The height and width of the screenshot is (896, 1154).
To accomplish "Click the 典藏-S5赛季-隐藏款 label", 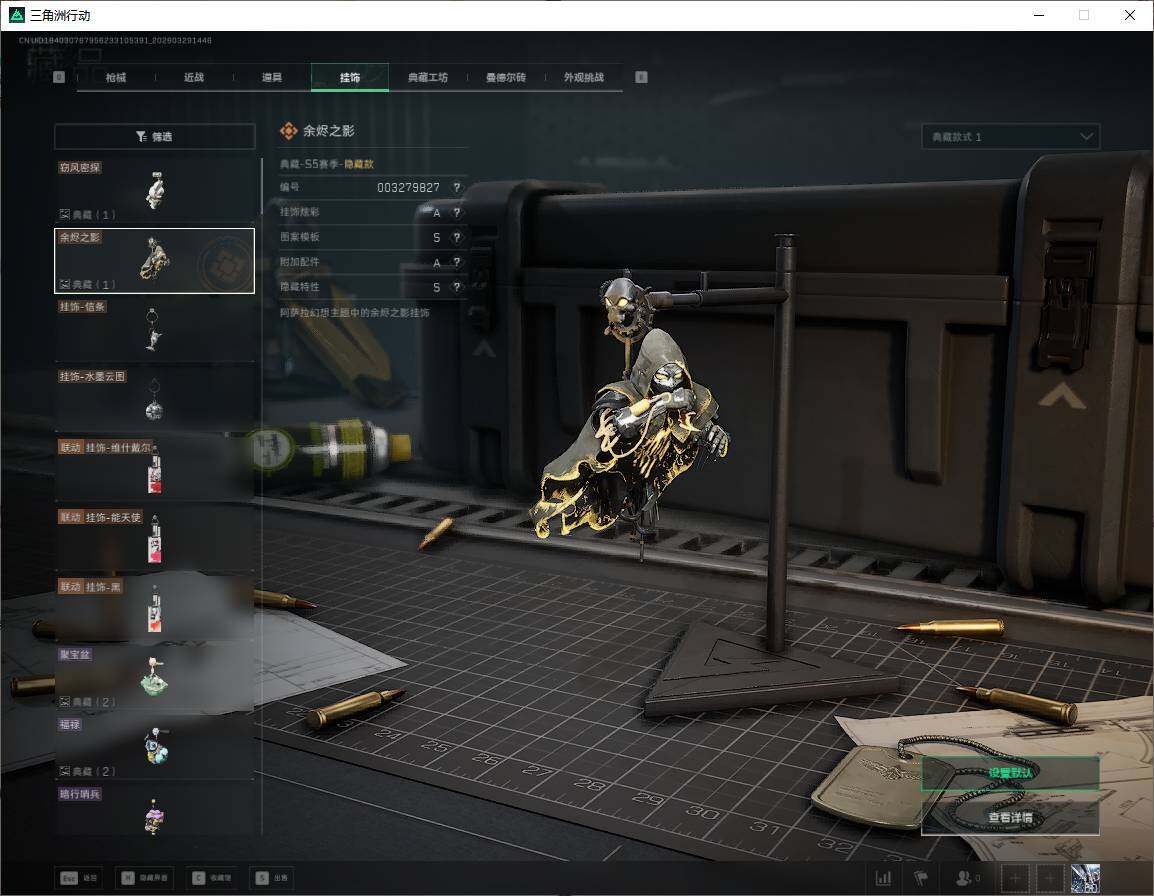I will [327, 164].
